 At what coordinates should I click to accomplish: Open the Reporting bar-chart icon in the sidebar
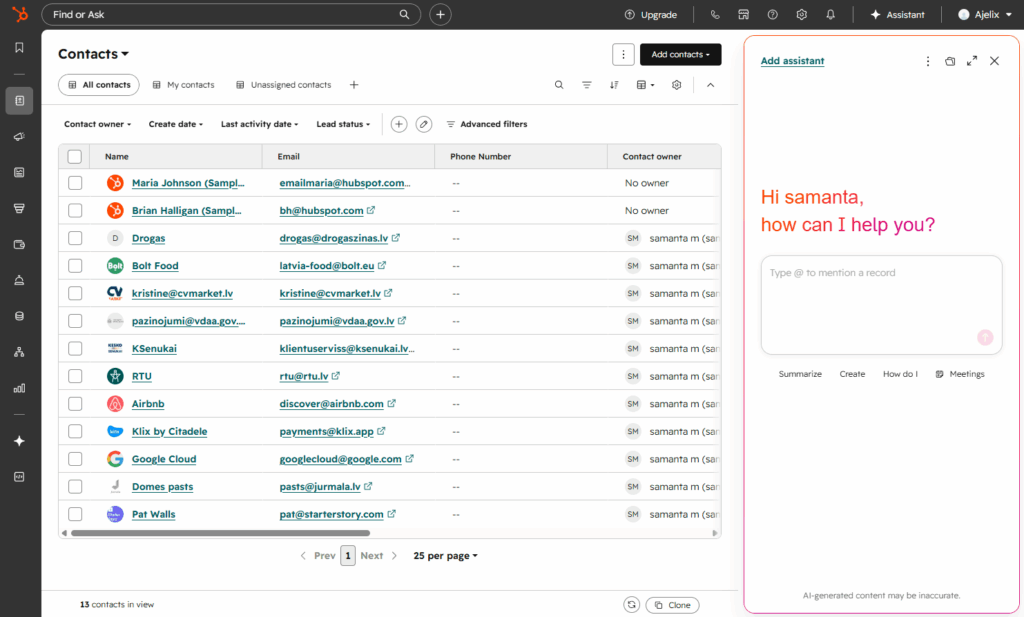(x=19, y=388)
